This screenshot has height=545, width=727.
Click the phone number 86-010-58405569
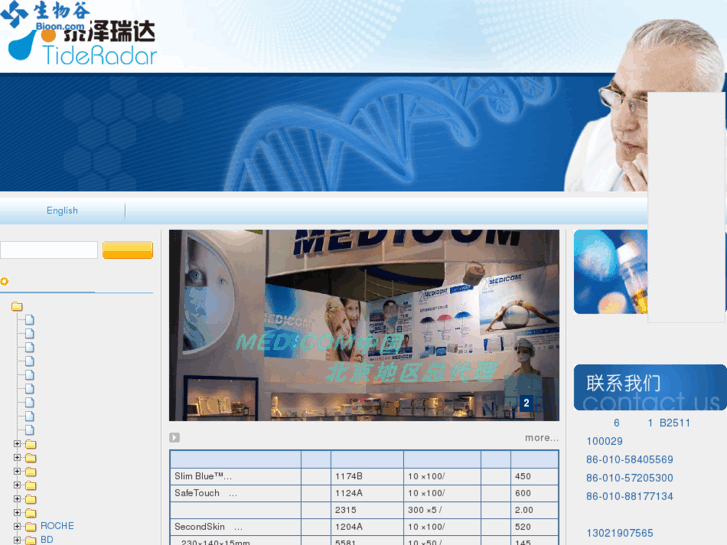click(630, 460)
